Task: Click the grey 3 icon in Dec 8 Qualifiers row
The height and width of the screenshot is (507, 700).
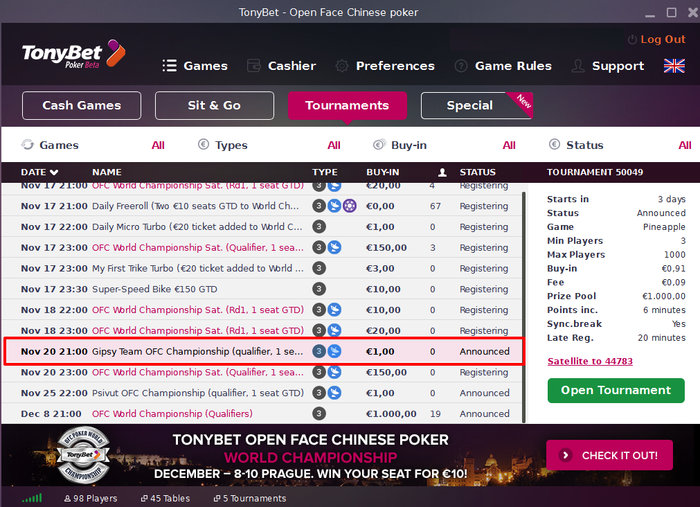Action: tap(319, 414)
